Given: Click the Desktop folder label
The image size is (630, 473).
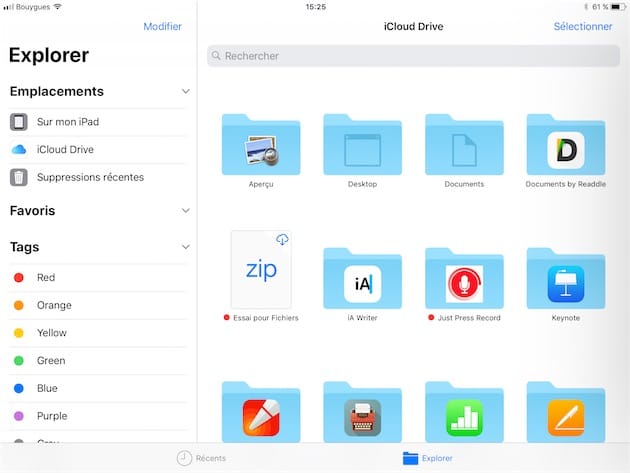Looking at the screenshot, I should (x=362, y=184).
